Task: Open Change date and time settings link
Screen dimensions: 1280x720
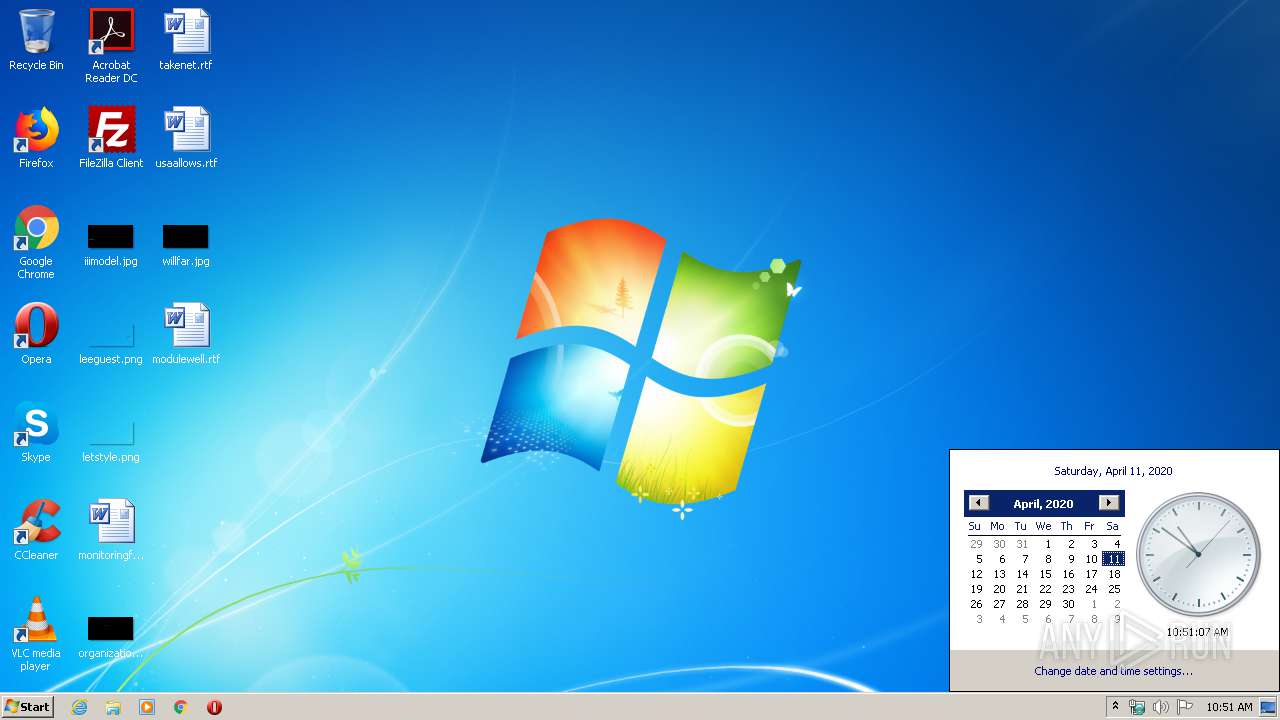Action: pyautogui.click(x=1113, y=671)
